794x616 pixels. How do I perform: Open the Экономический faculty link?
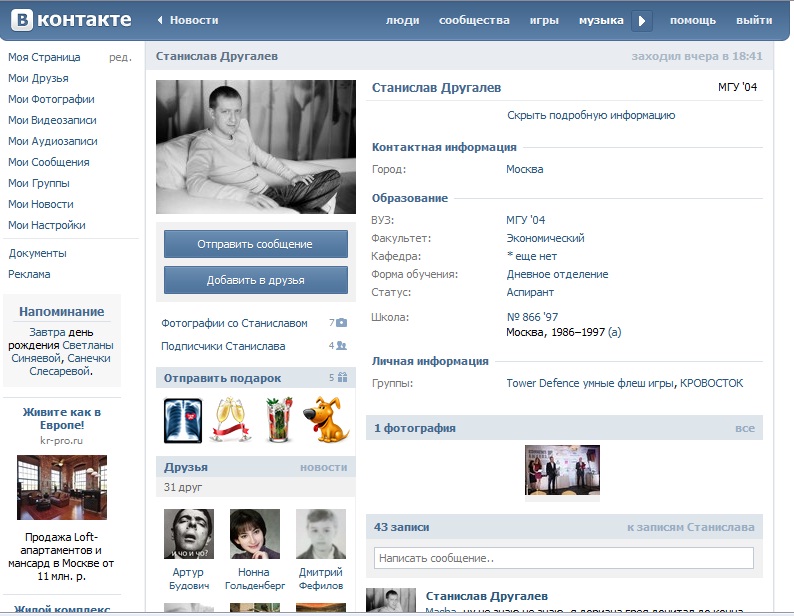tap(545, 238)
